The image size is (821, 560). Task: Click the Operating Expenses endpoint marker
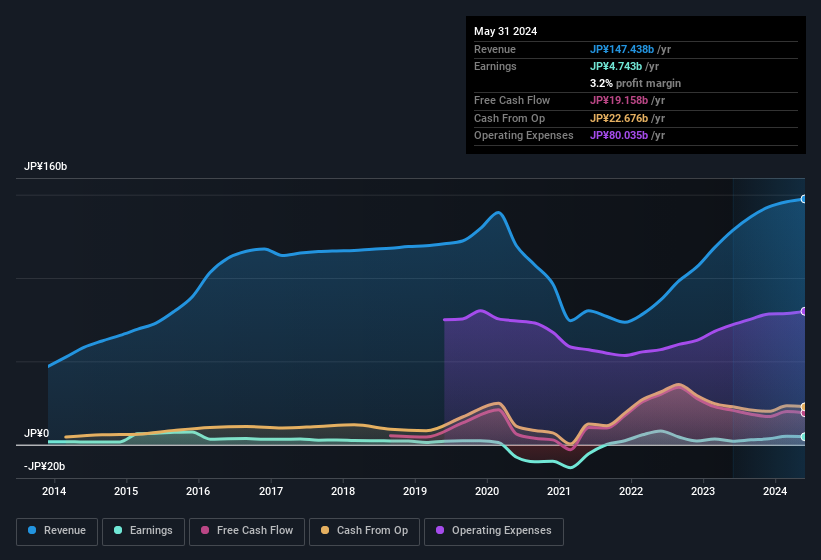(804, 311)
